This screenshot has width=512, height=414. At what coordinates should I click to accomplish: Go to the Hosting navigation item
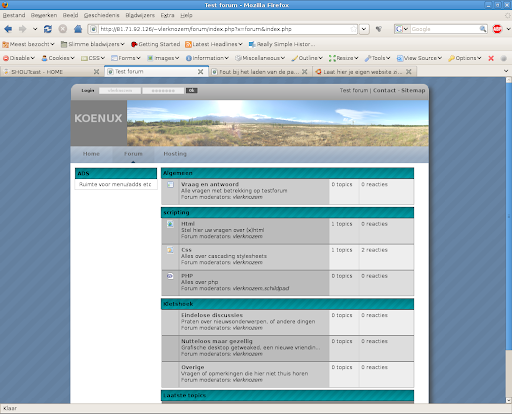pos(175,154)
